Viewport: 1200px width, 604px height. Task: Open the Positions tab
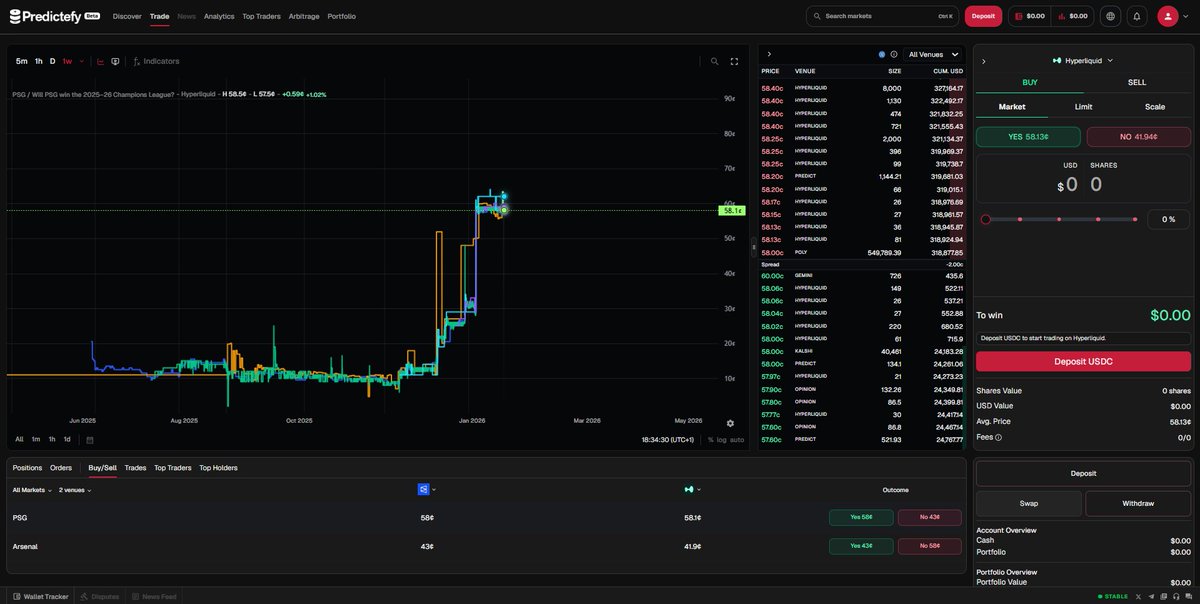click(27, 467)
